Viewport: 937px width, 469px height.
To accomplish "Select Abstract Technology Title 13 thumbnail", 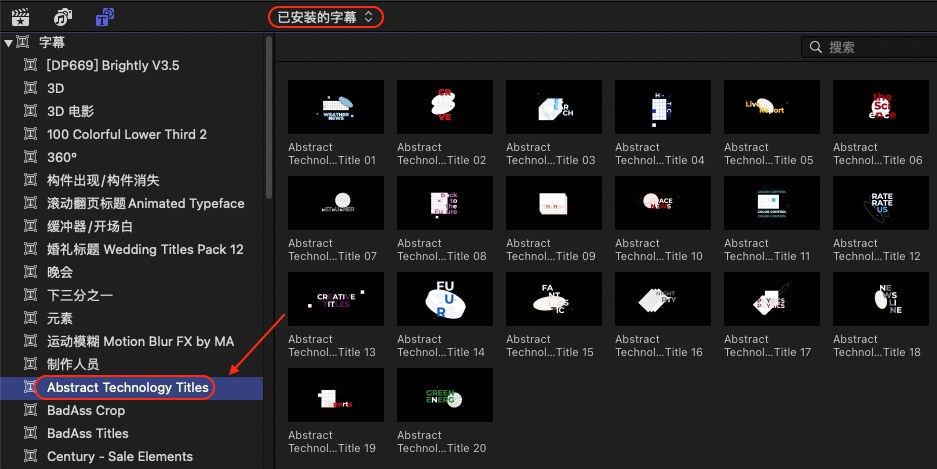I will (x=336, y=299).
